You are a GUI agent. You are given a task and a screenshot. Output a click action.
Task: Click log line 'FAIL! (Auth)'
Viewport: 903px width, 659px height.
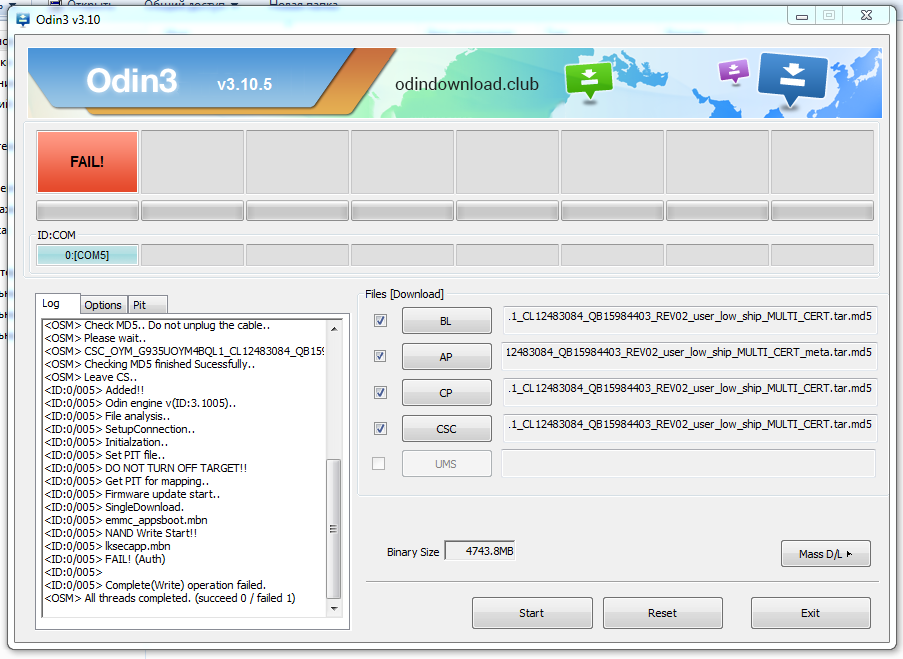pyautogui.click(x=135, y=559)
